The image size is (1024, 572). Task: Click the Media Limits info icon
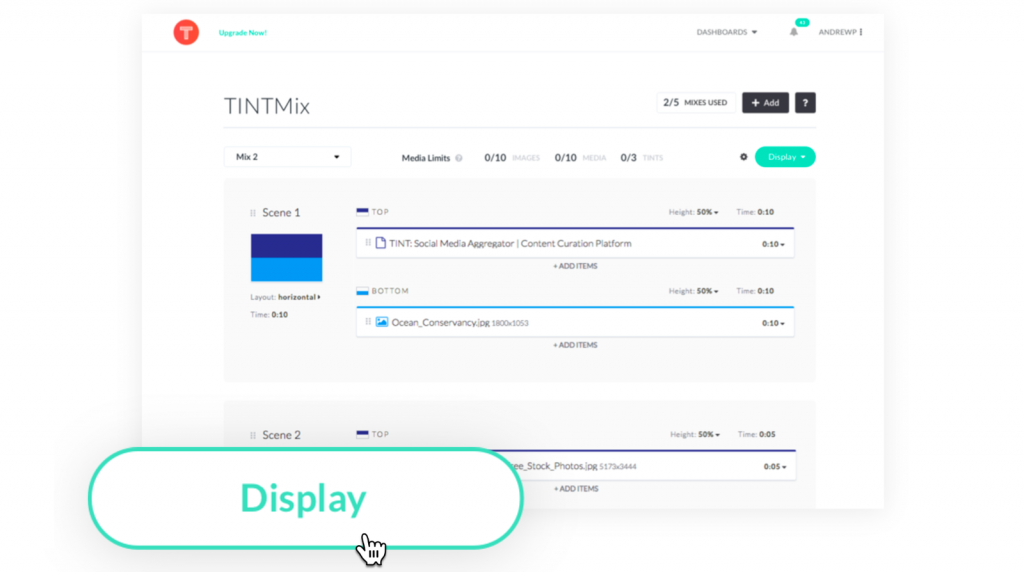pyautogui.click(x=458, y=158)
